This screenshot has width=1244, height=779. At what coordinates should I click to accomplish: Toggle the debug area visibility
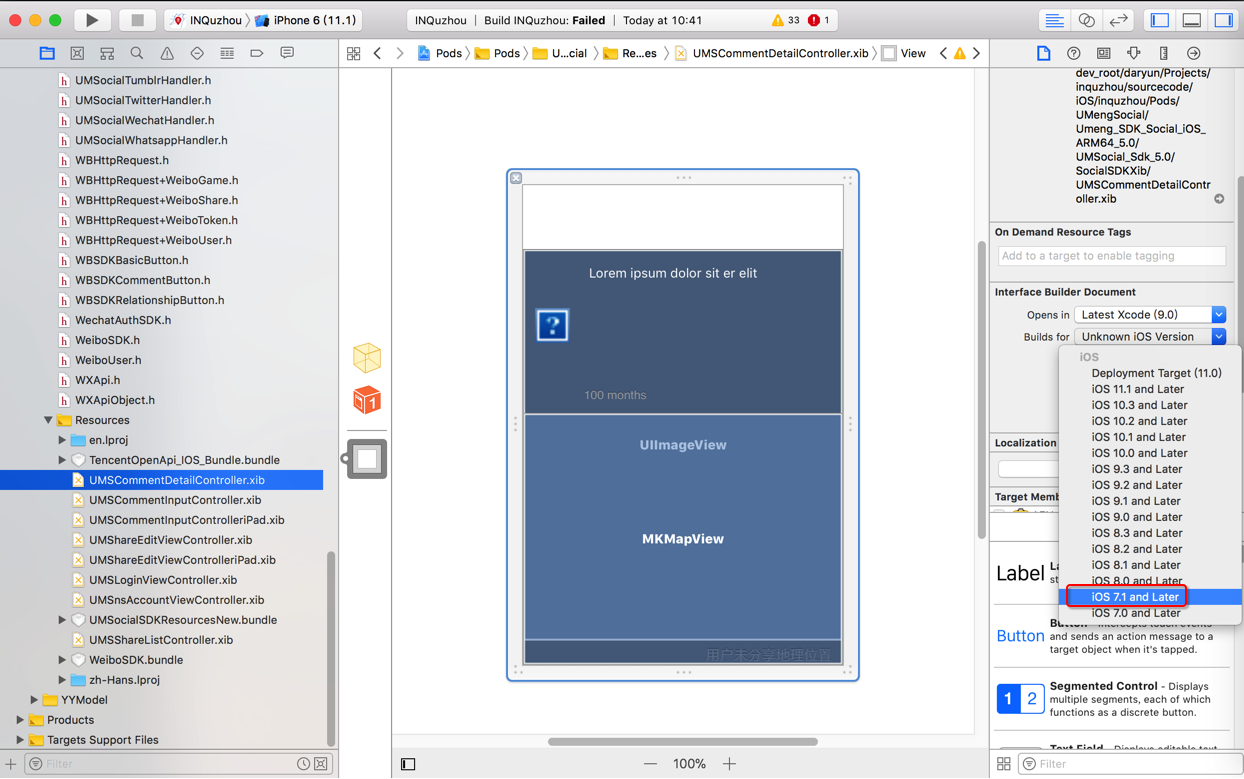[x=1192, y=20]
